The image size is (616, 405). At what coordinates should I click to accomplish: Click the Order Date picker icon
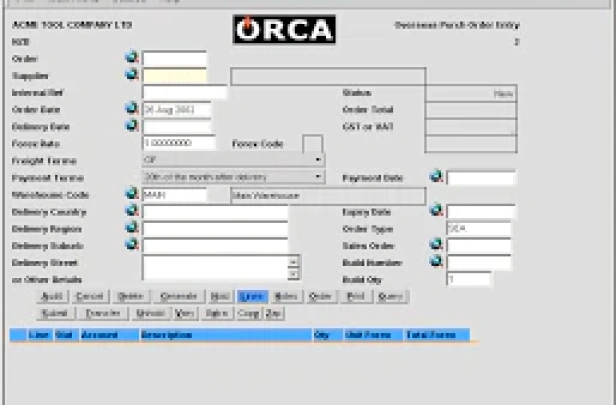(x=132, y=108)
